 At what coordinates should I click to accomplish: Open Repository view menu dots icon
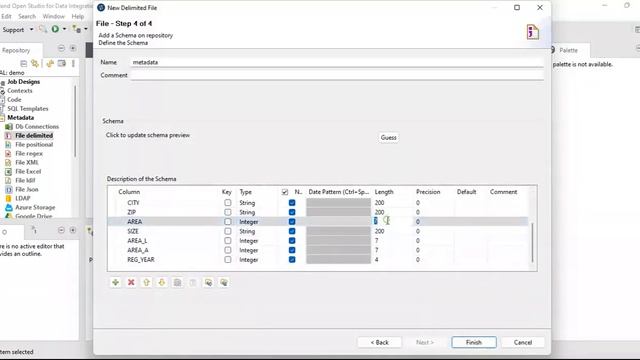(73, 63)
